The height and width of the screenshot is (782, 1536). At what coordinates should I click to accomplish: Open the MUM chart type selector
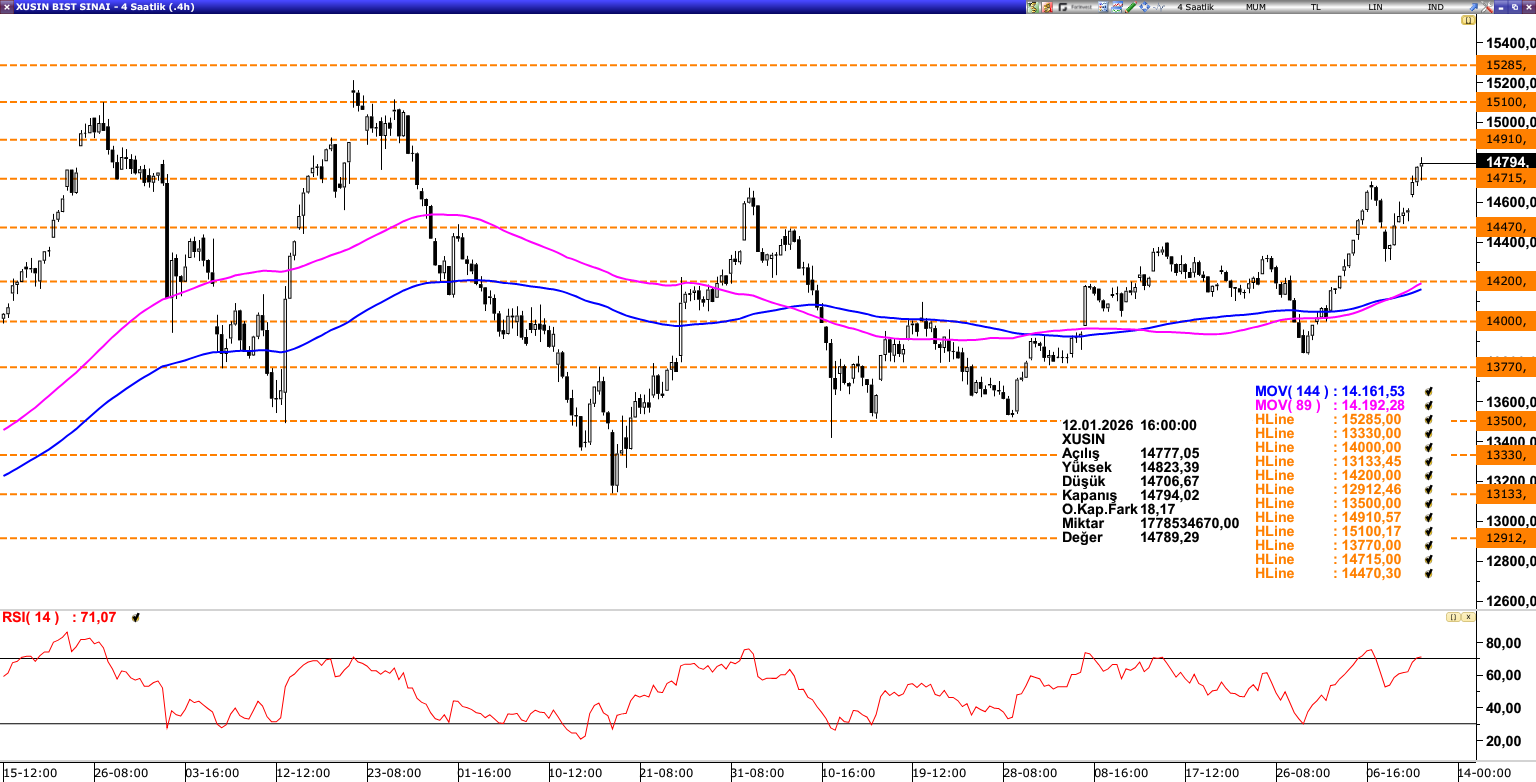click(x=1256, y=7)
